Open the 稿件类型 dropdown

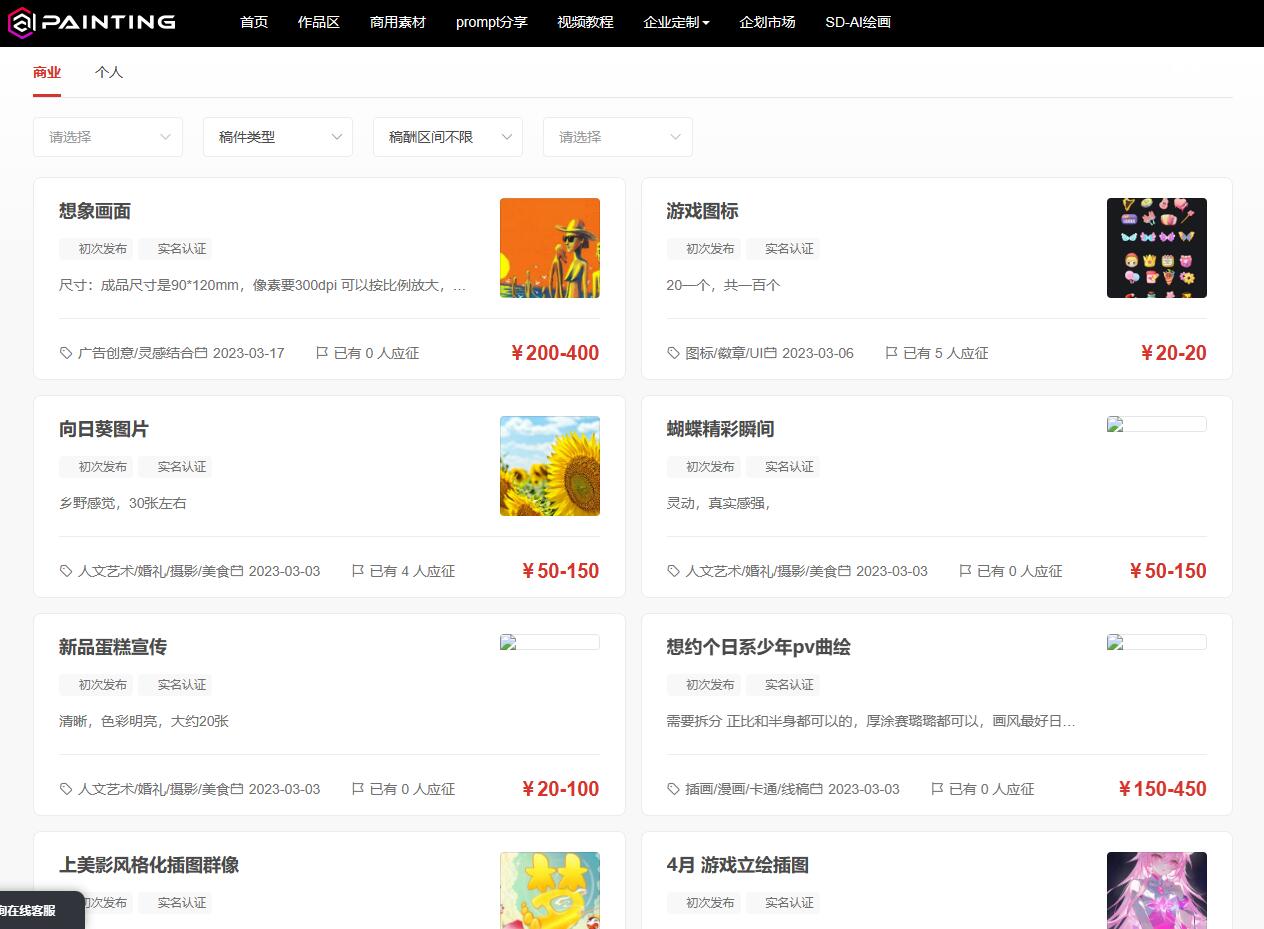277,137
